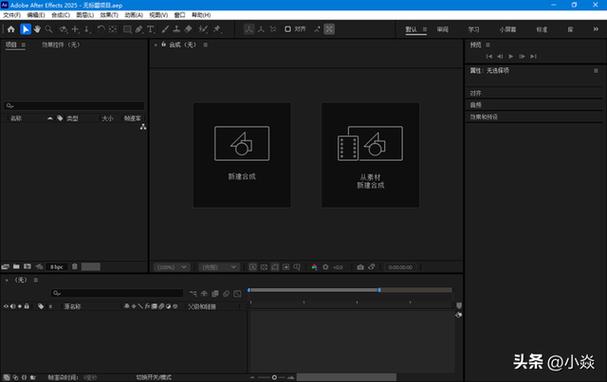Toggle motion blur switch in timeline
This screenshot has height=382, width=607.
(226, 294)
